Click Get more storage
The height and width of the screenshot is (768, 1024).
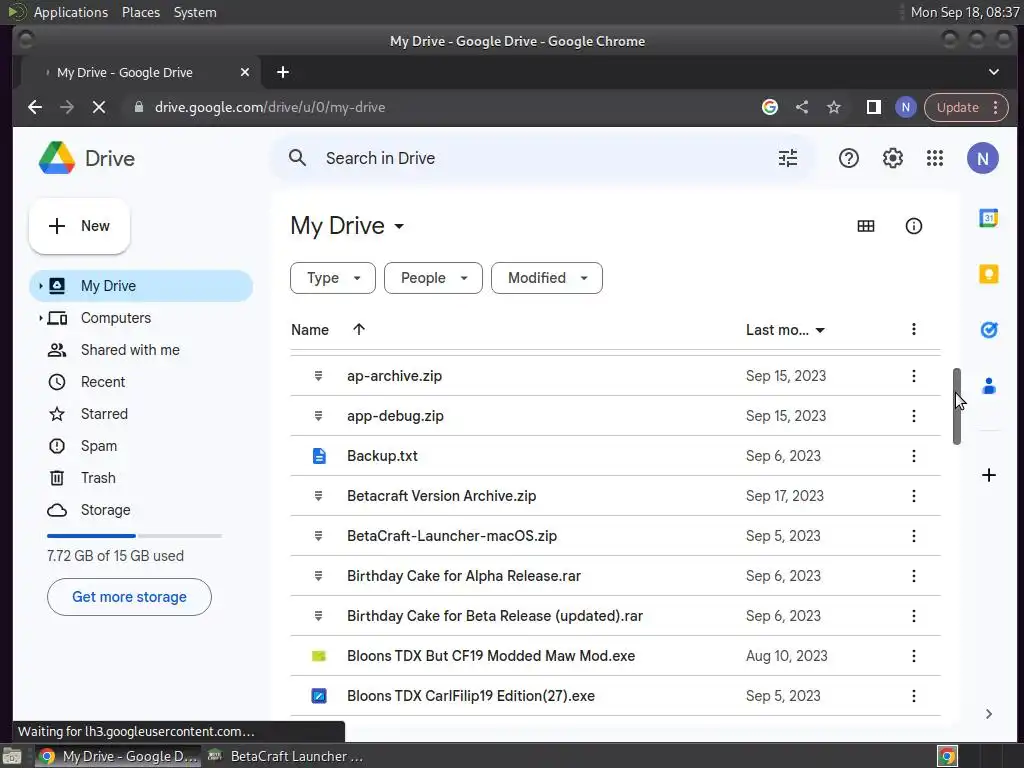tap(129, 597)
